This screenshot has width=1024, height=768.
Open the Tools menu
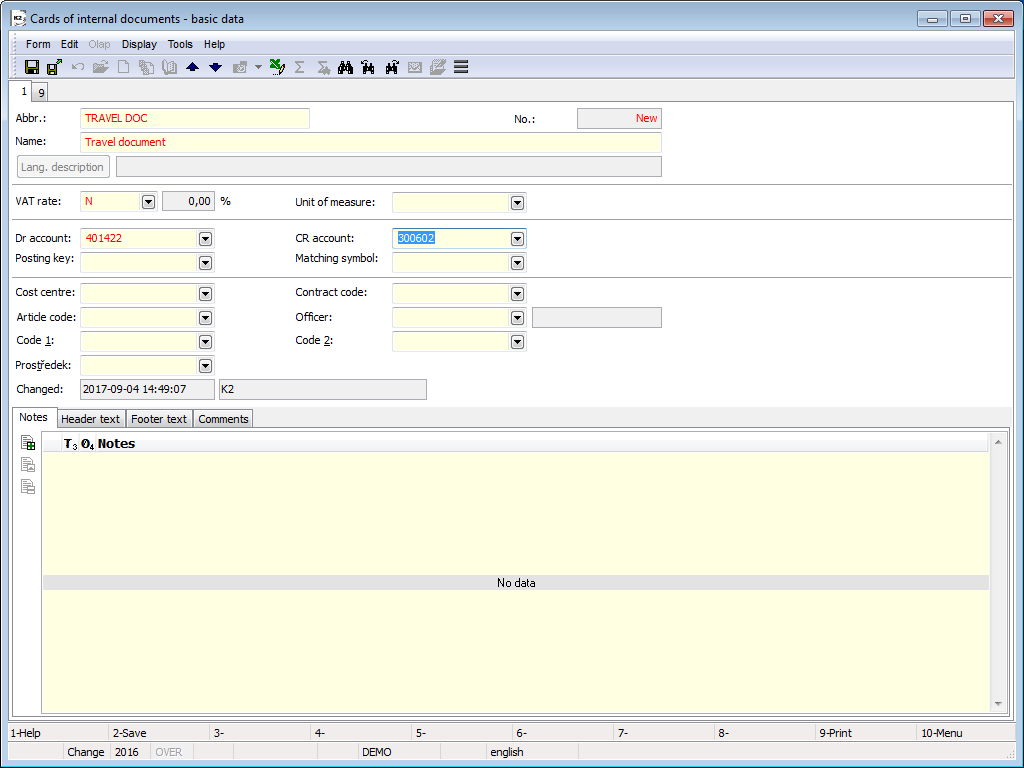coord(180,44)
